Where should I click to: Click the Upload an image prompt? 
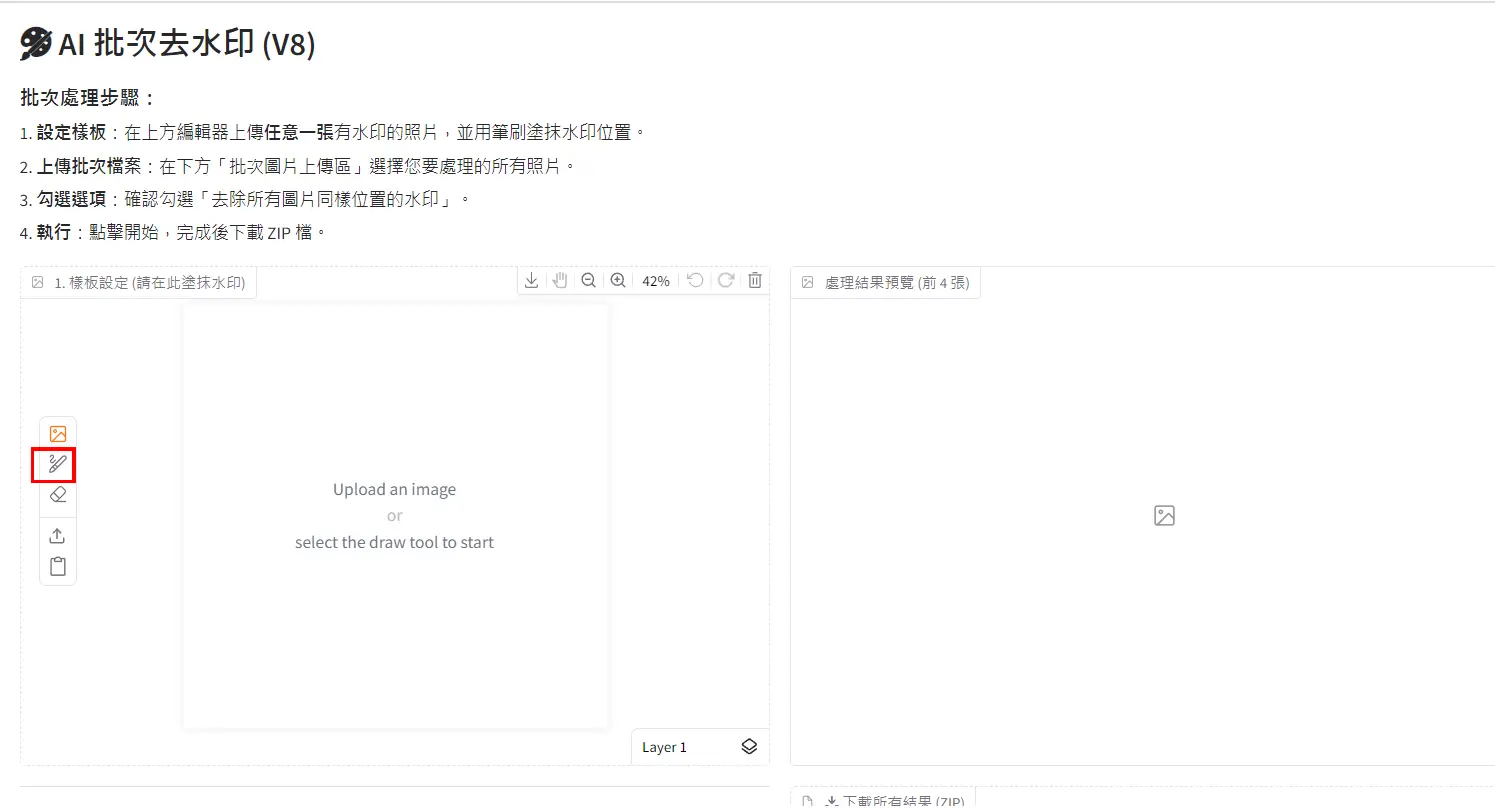tap(394, 489)
